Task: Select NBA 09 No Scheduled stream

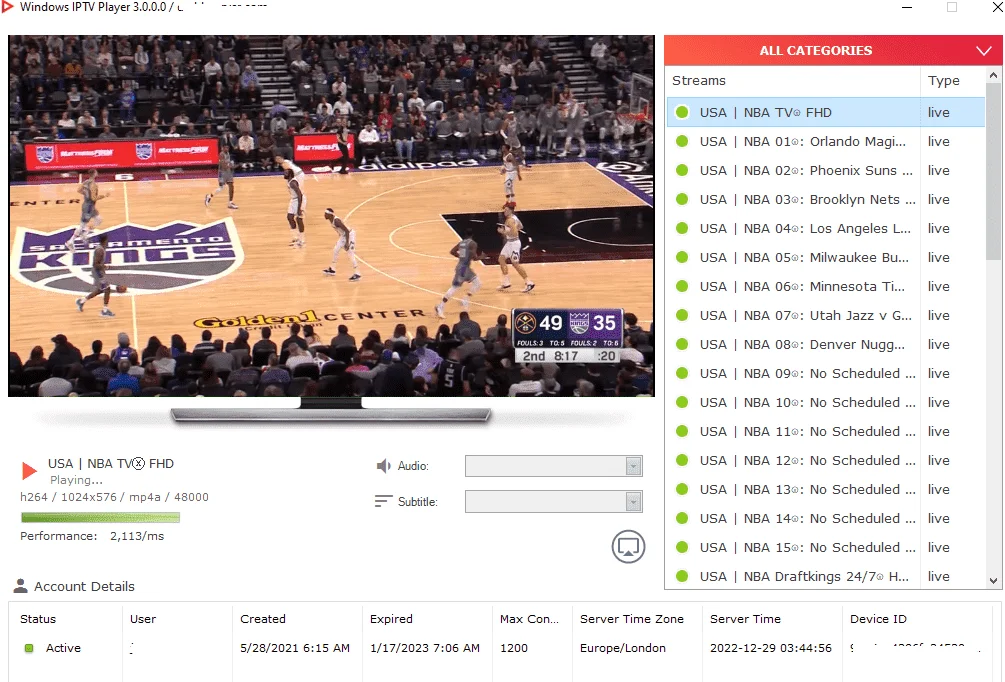Action: coord(826,373)
